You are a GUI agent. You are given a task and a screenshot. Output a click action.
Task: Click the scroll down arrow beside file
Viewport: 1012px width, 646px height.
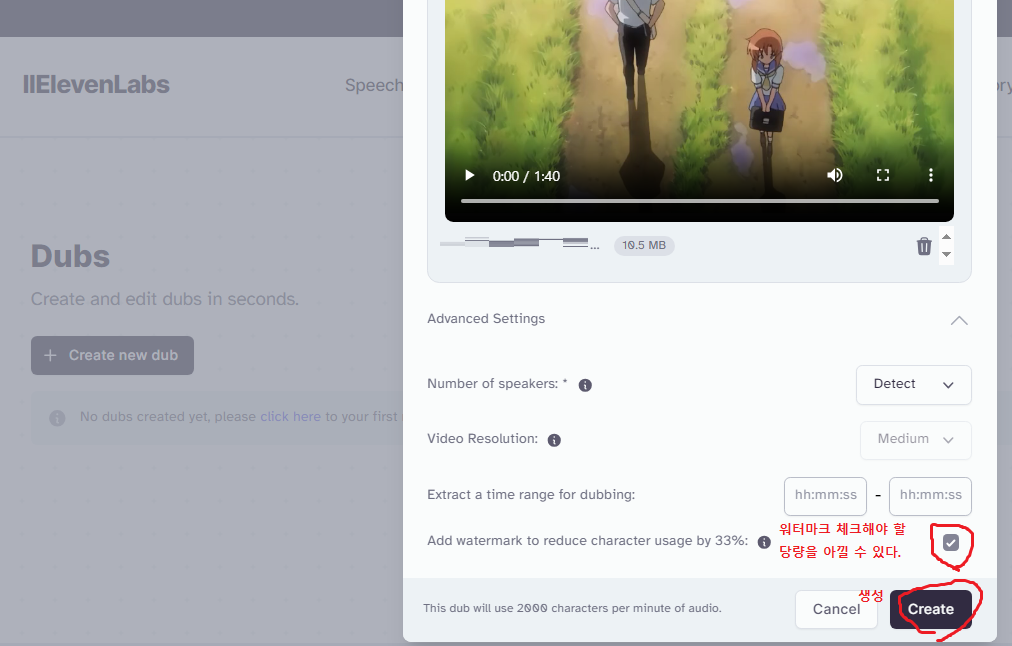946,254
